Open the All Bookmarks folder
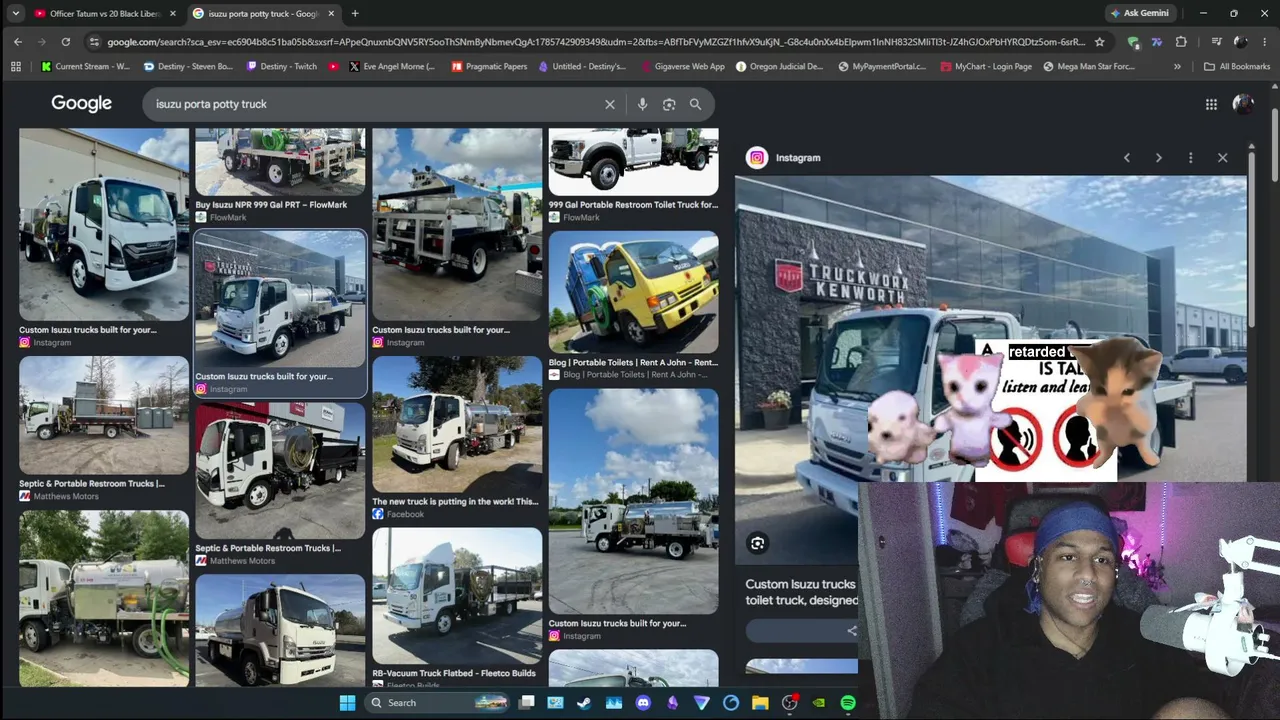Image resolution: width=1280 pixels, height=720 pixels. 1237,66
